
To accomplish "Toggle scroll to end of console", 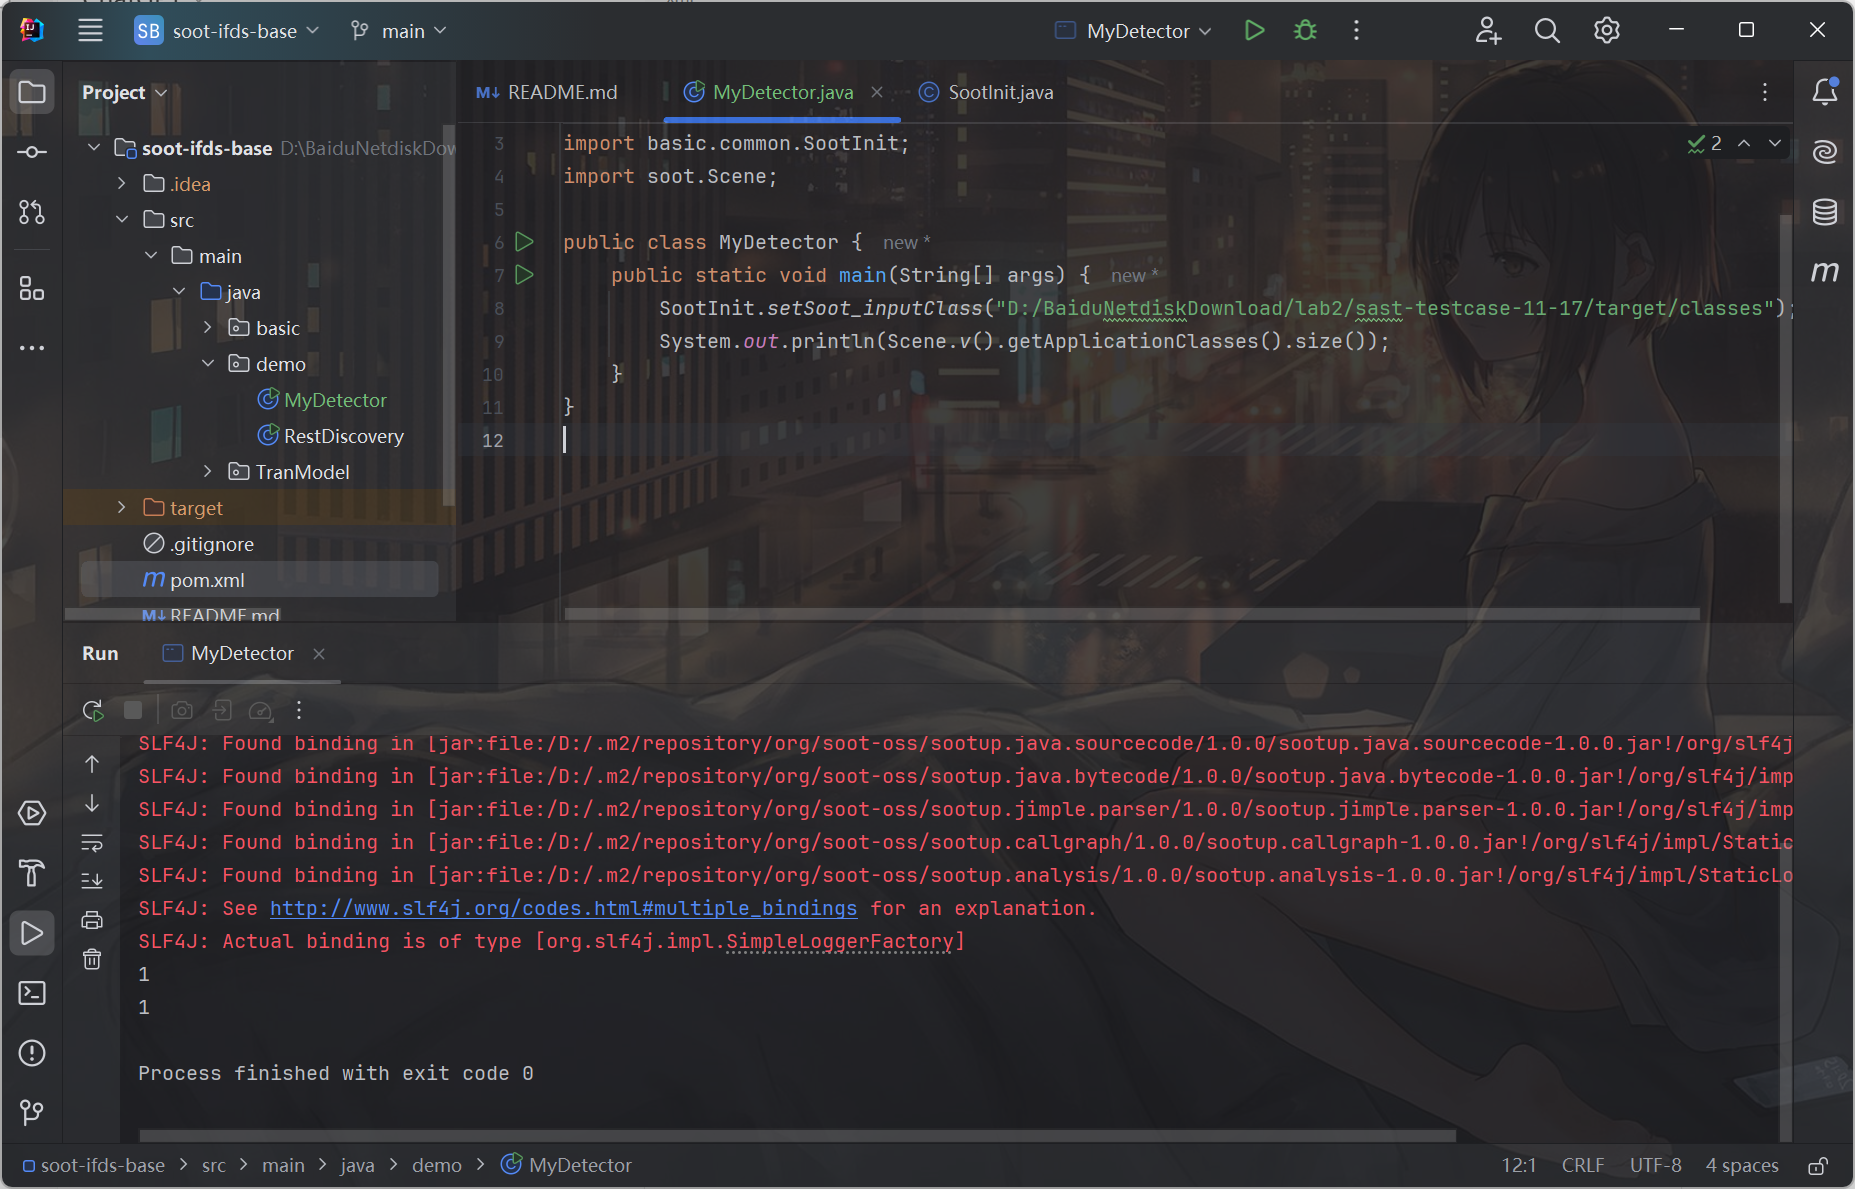I will (92, 880).
